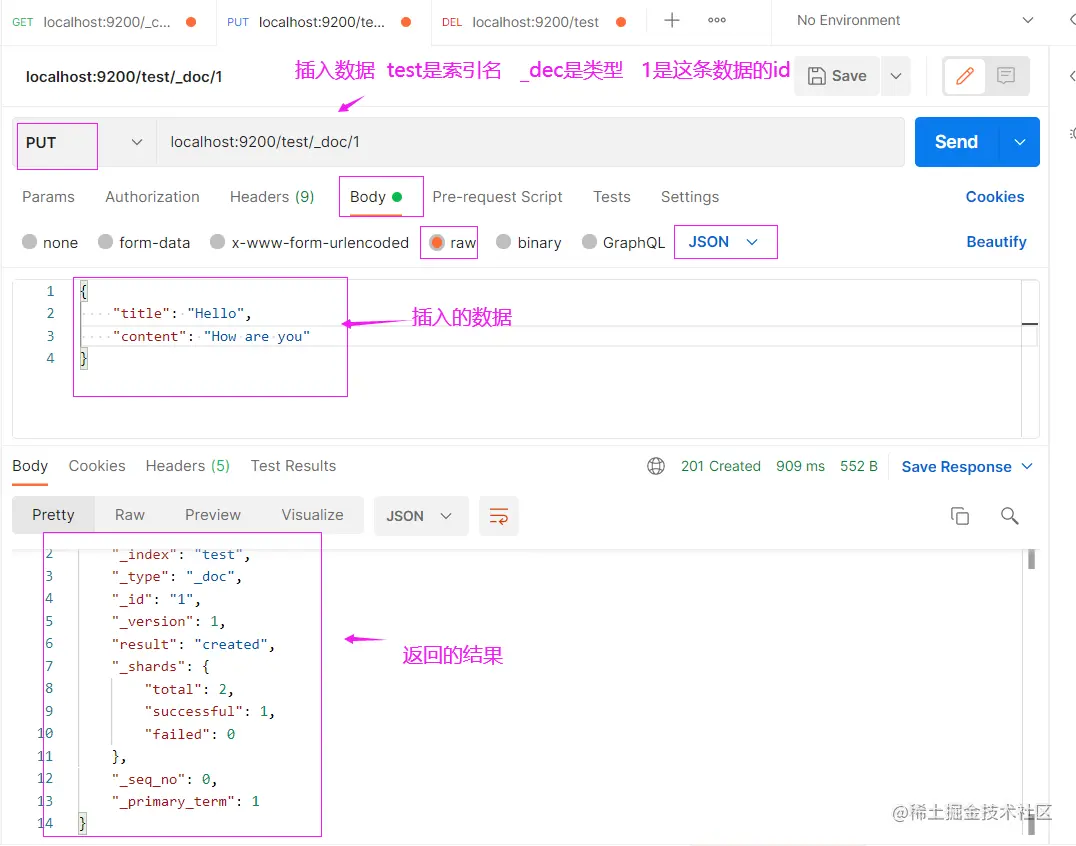Open the Cookies link
Viewport: 1076px width, 846px height.
point(994,197)
